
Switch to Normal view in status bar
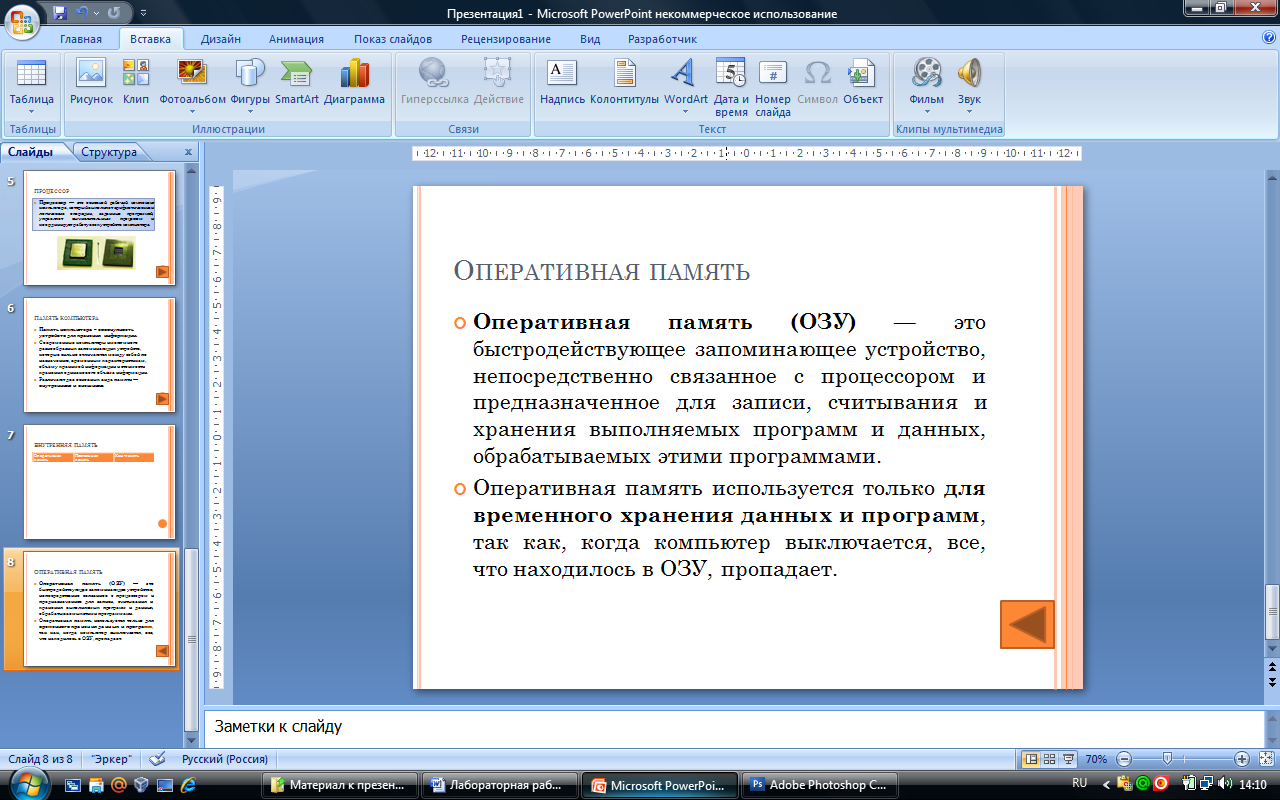click(1031, 759)
